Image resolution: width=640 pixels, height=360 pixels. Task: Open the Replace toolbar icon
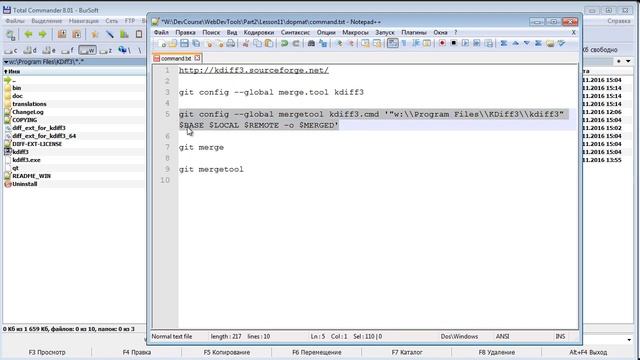click(x=323, y=43)
